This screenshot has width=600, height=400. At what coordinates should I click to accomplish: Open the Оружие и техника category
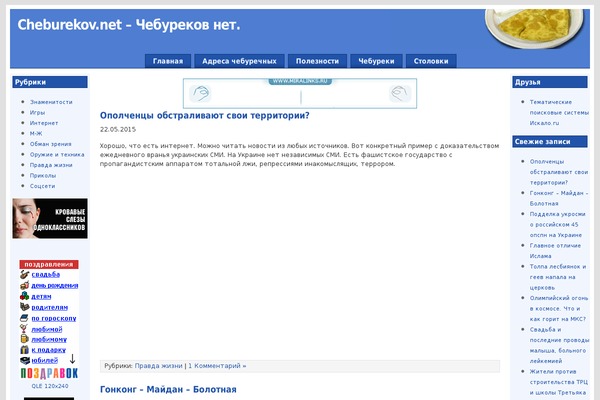point(57,155)
